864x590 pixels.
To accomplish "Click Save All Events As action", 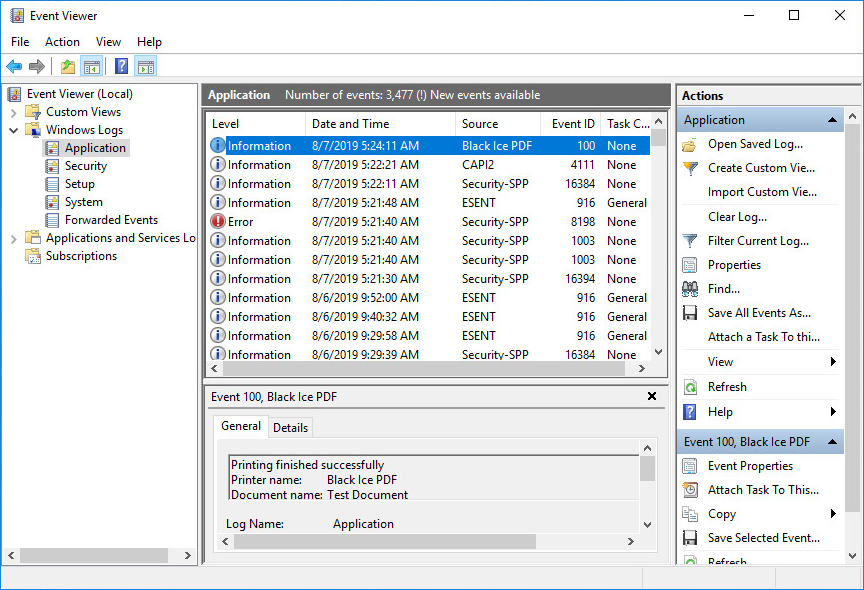I will click(x=759, y=313).
